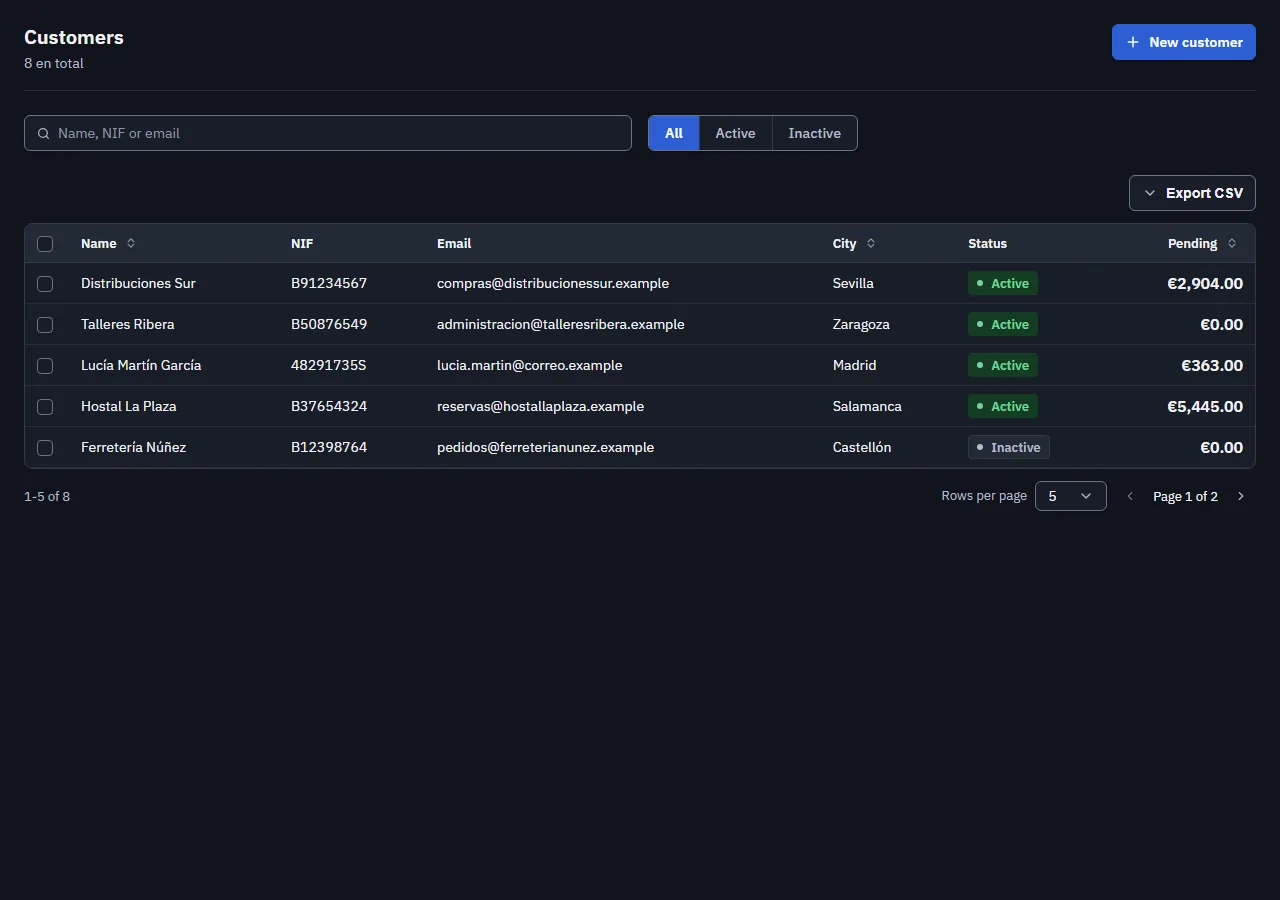This screenshot has height=900, width=1280.
Task: Open the Ferretería Núñez name cell
Action: 134,448
